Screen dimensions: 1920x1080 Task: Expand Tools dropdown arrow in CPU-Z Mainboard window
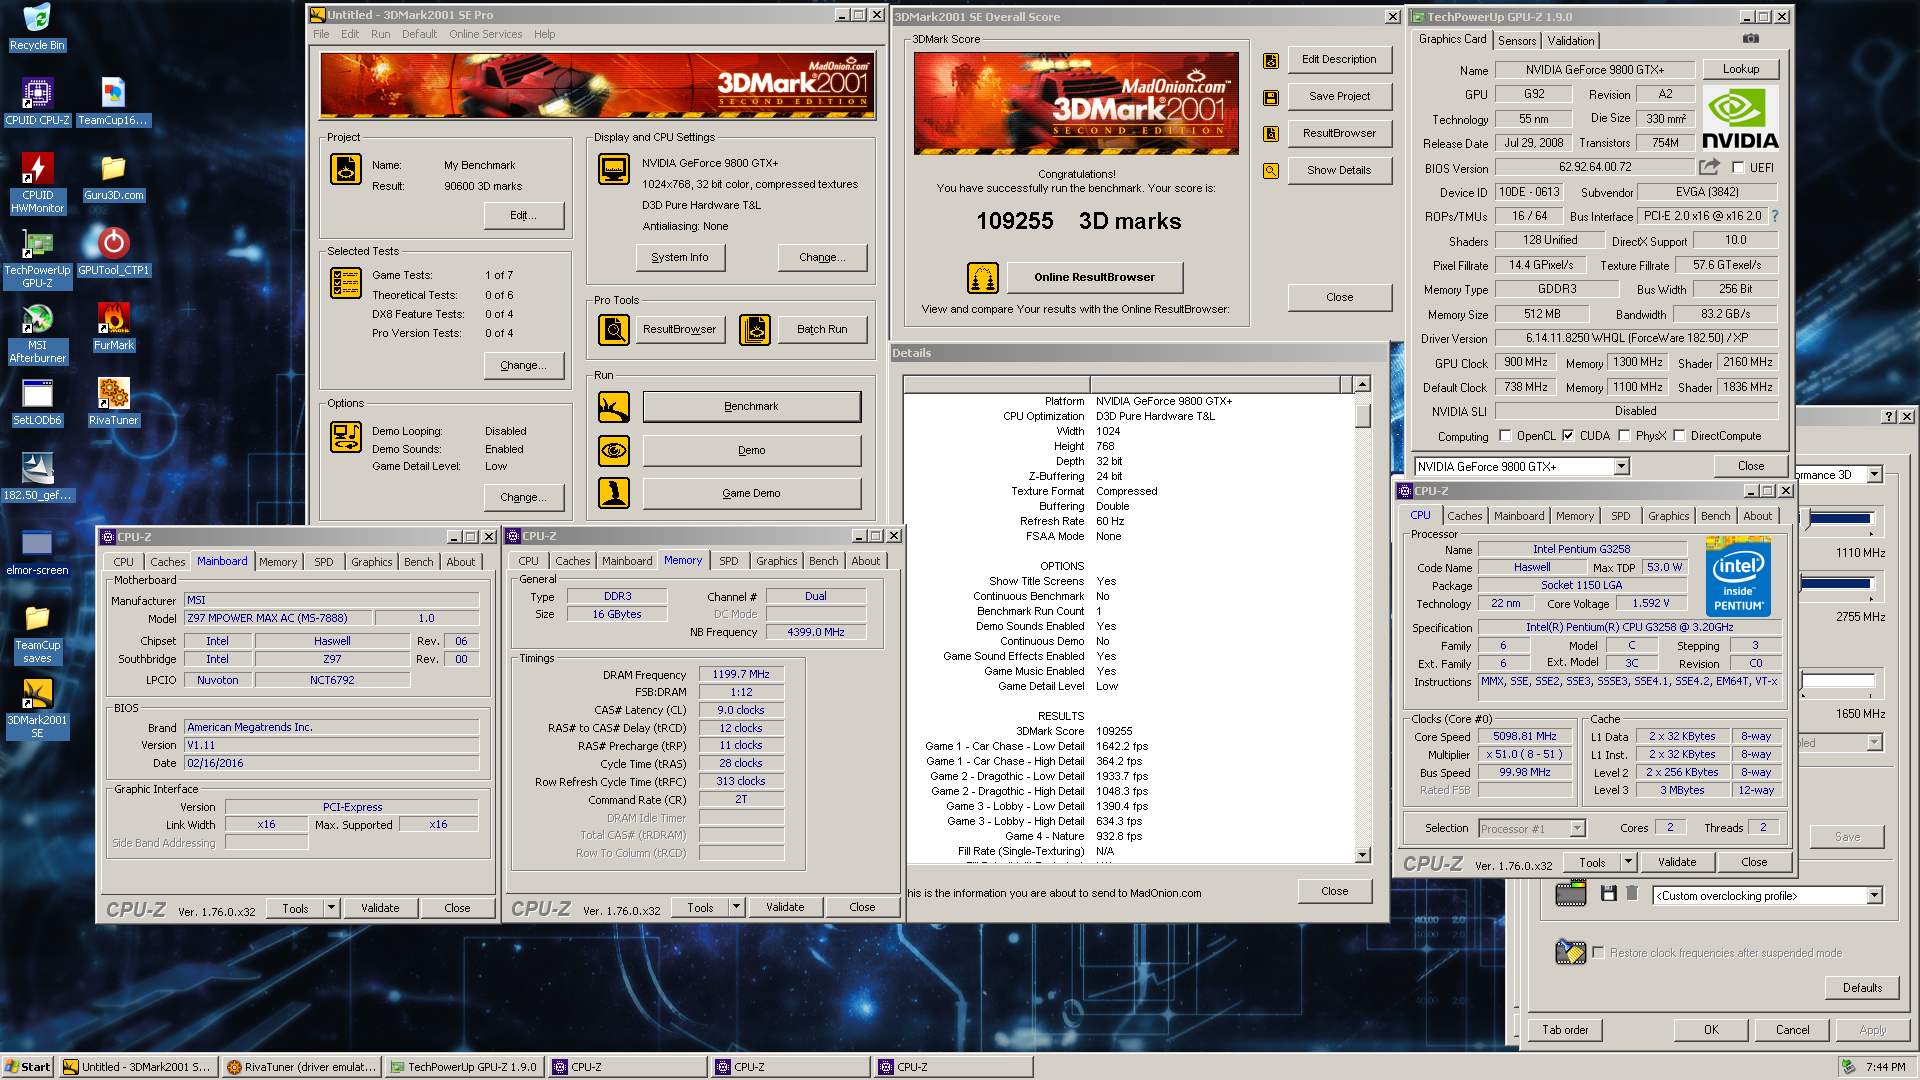pos(331,908)
